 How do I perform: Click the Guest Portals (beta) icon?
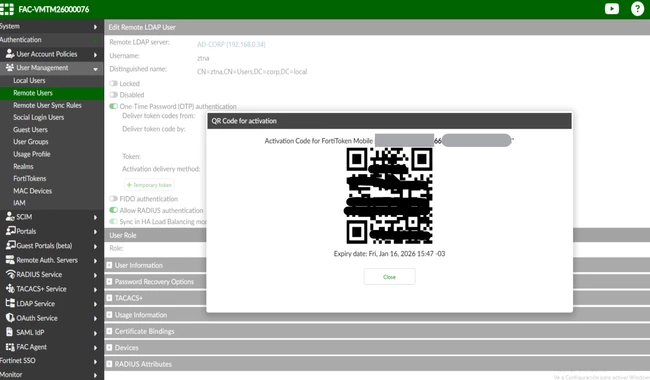pos(10,245)
